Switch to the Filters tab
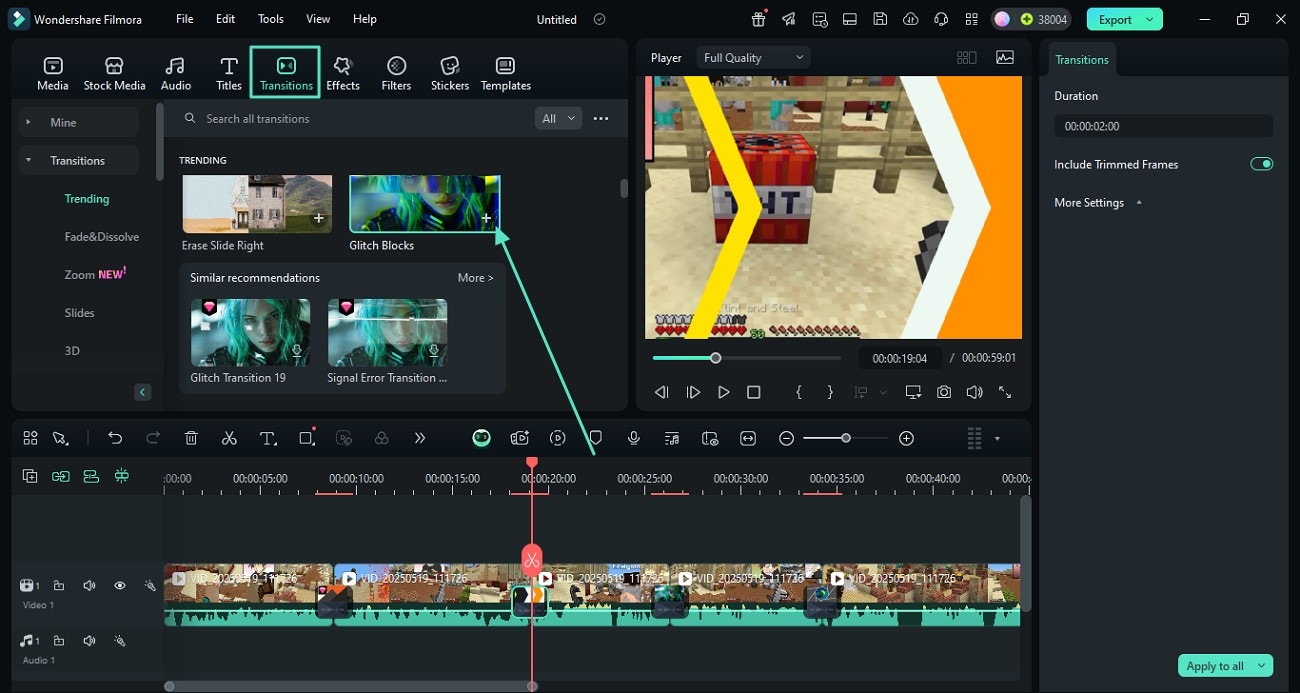The width and height of the screenshot is (1300, 693). (396, 73)
